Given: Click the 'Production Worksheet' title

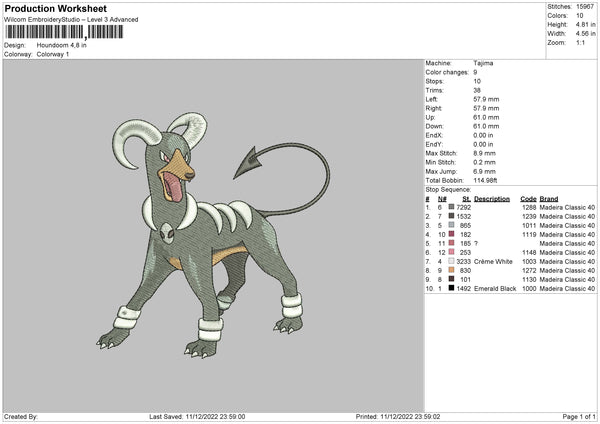Looking at the screenshot, I should 55,8.
